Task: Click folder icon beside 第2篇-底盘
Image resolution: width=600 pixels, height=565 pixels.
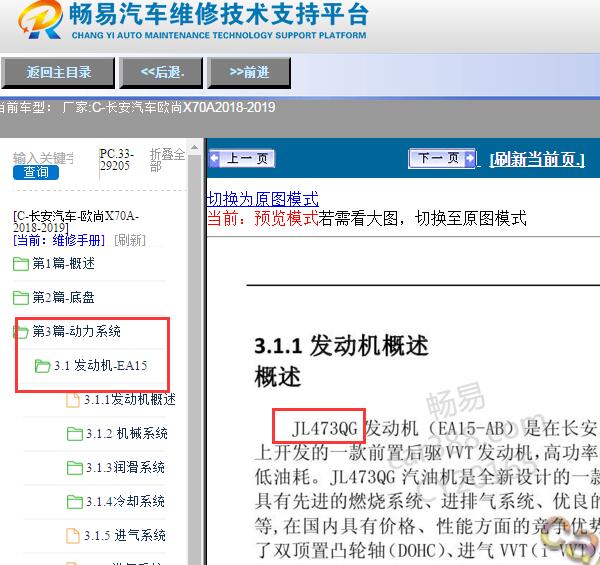Action: point(21,298)
